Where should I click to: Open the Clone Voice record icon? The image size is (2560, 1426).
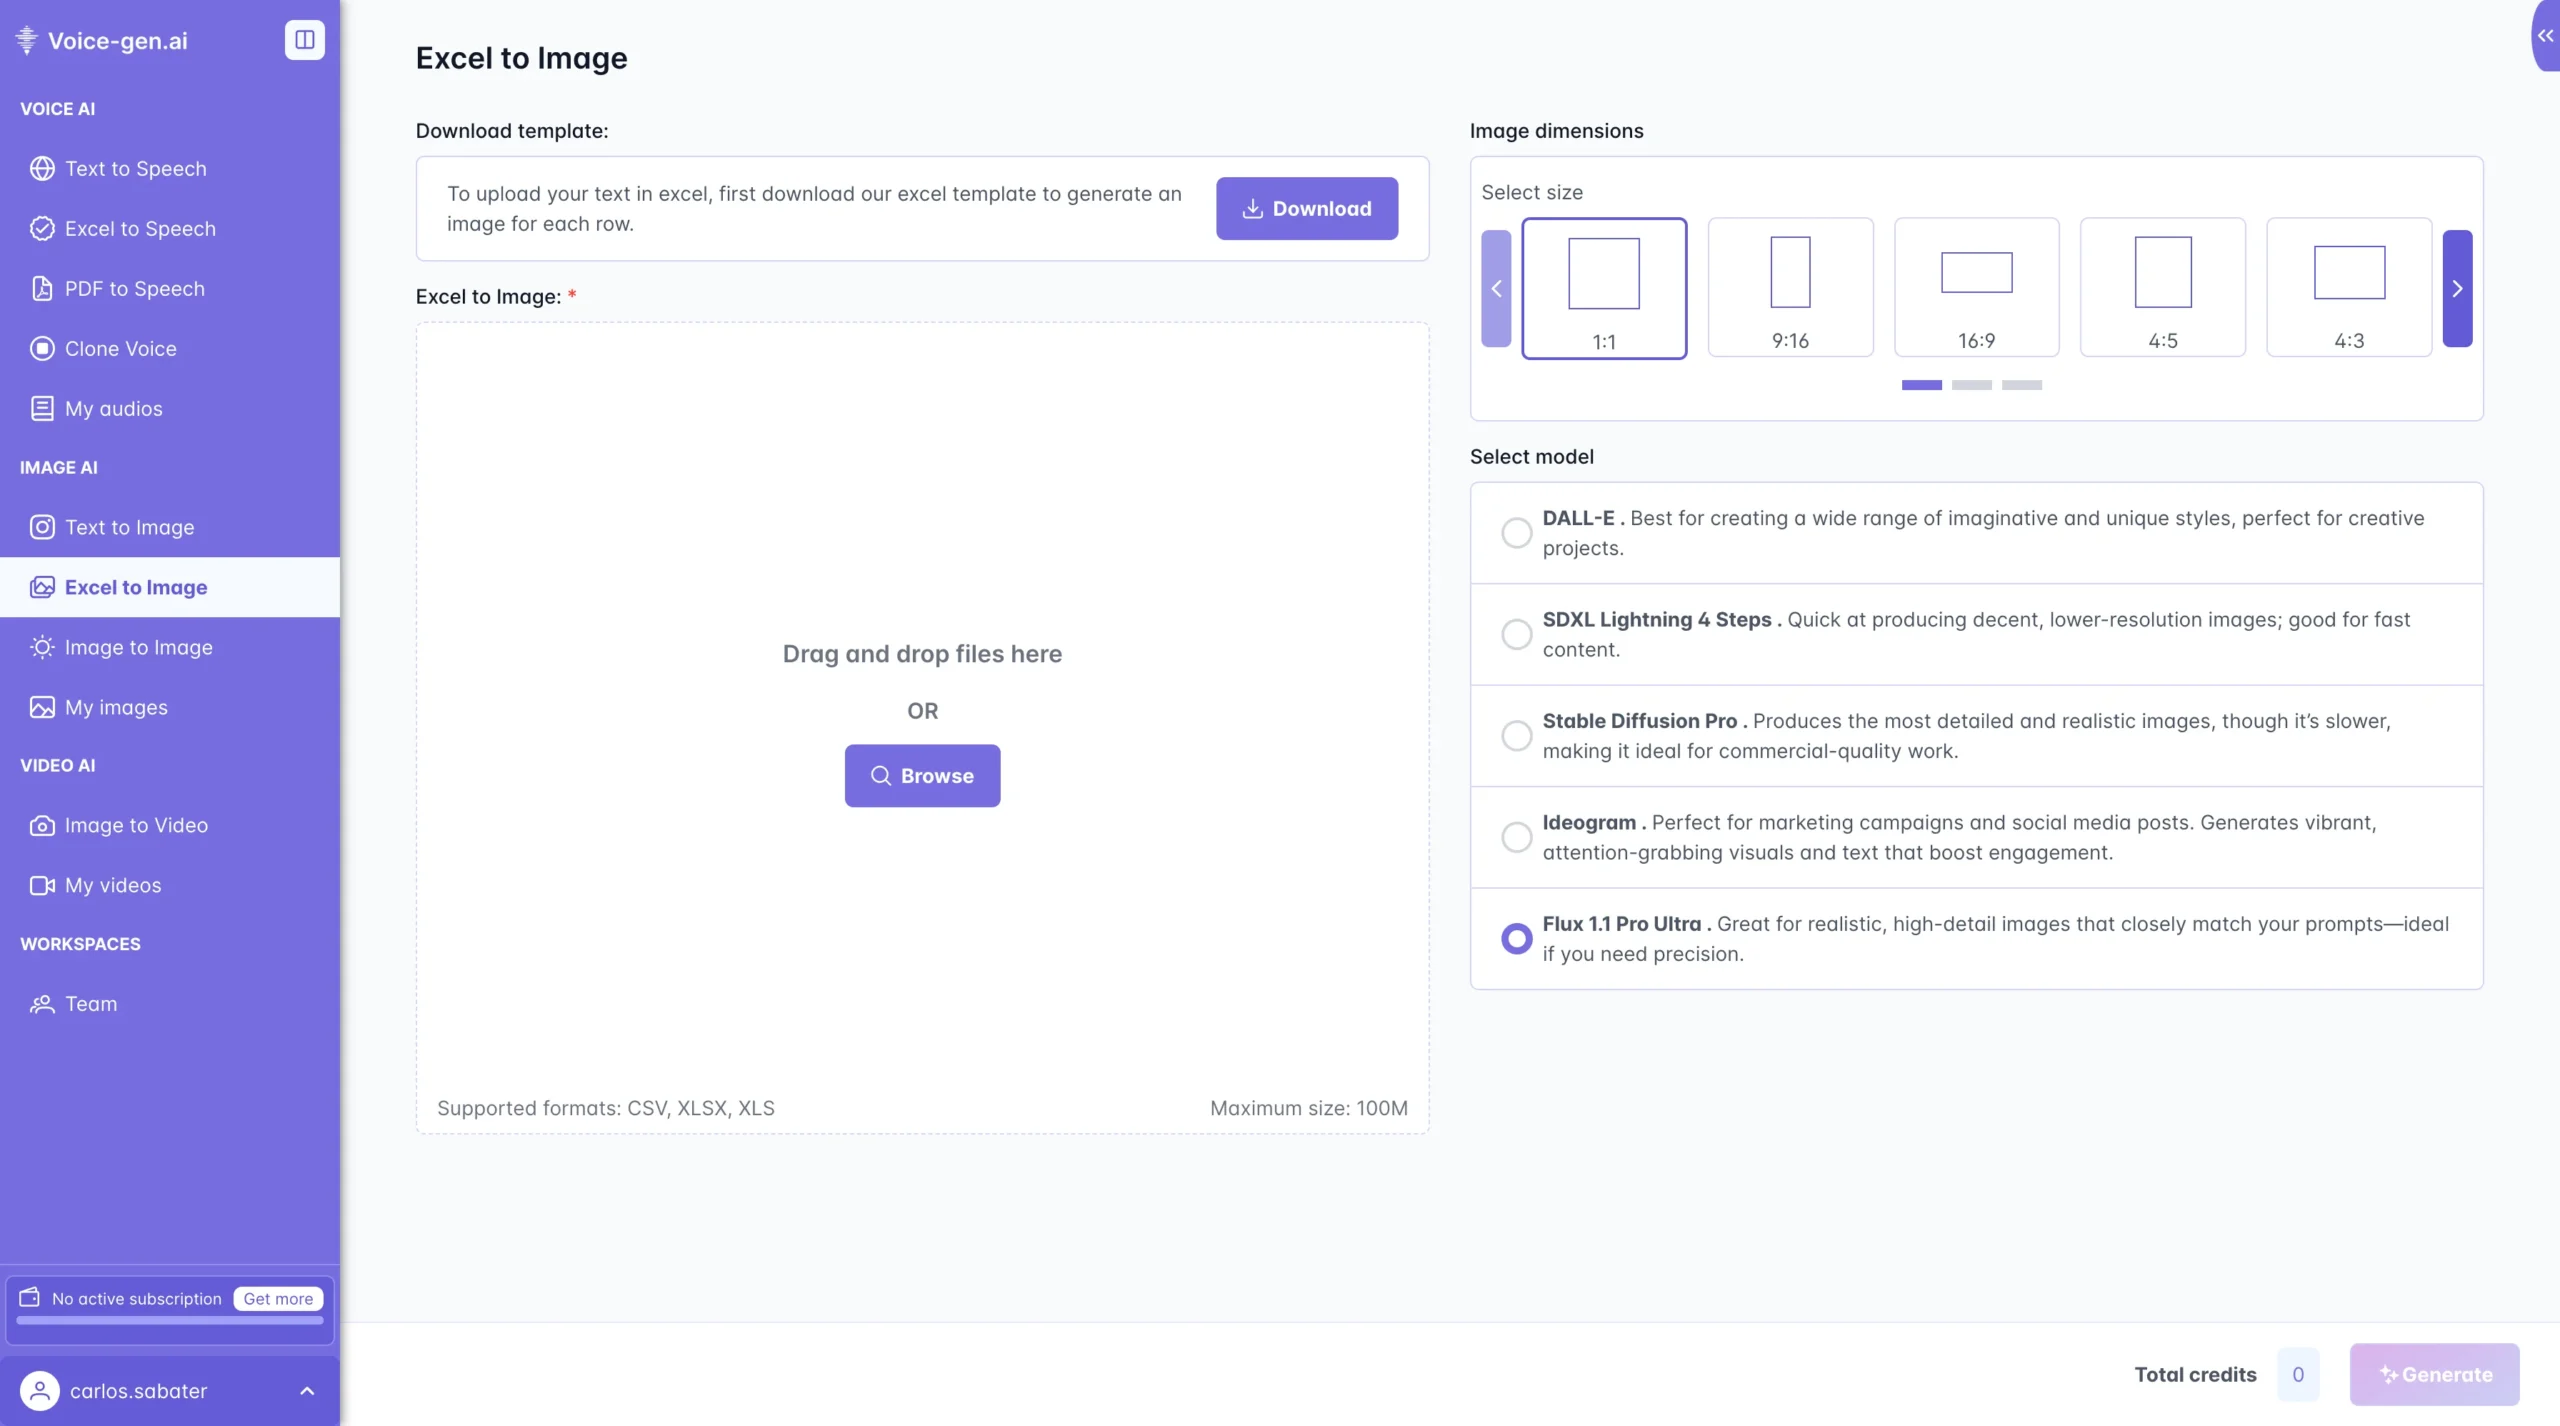pyautogui.click(x=42, y=349)
